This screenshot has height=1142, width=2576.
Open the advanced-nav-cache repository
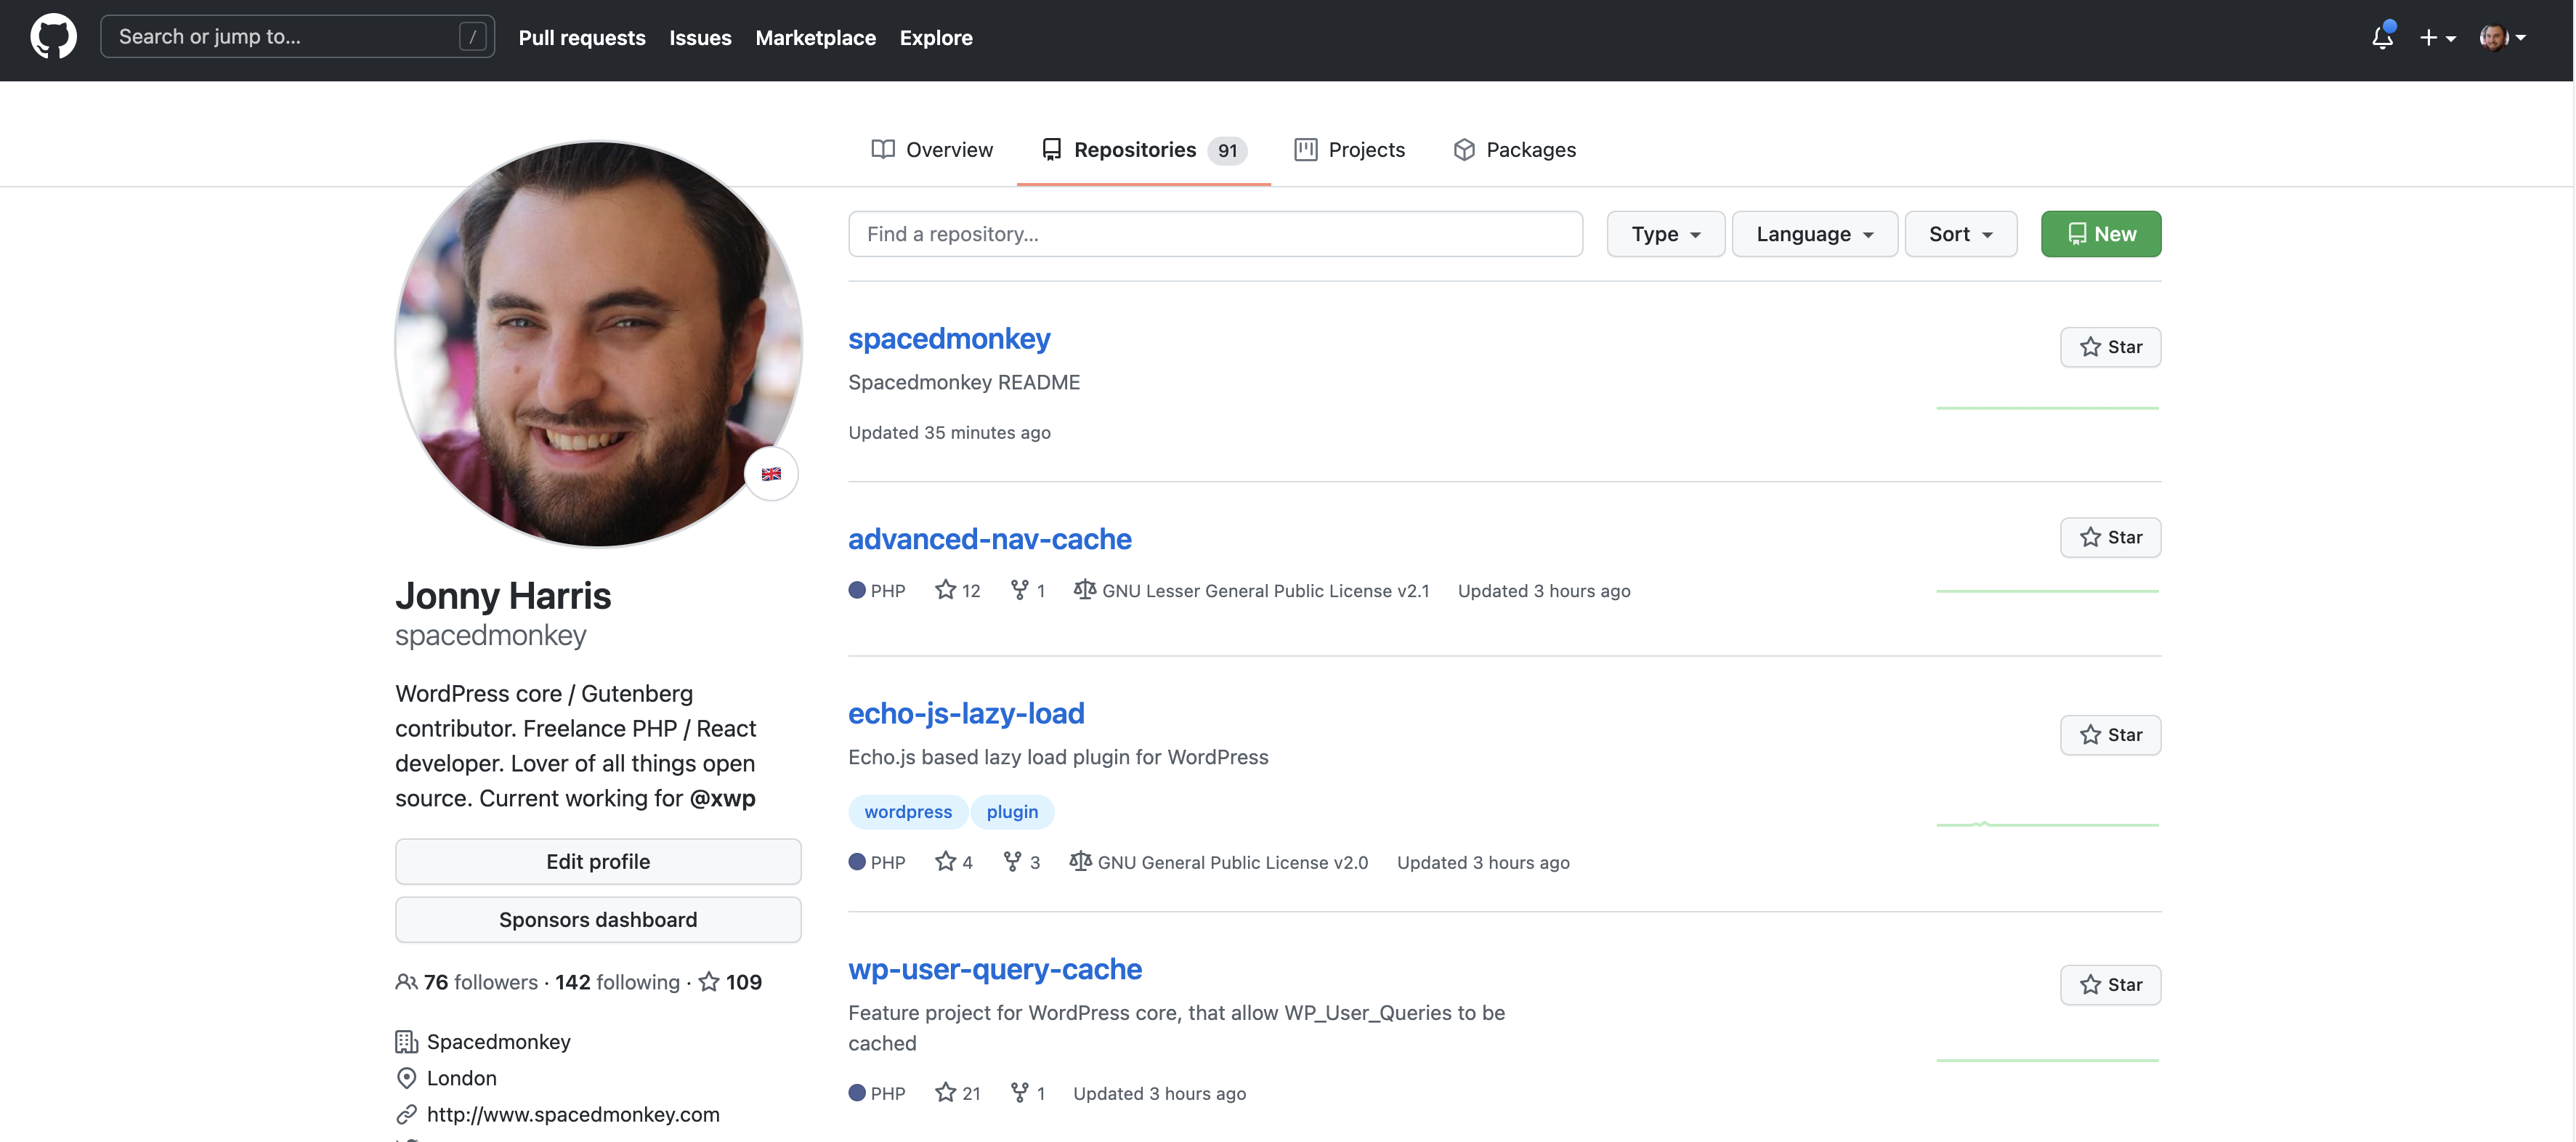(990, 539)
